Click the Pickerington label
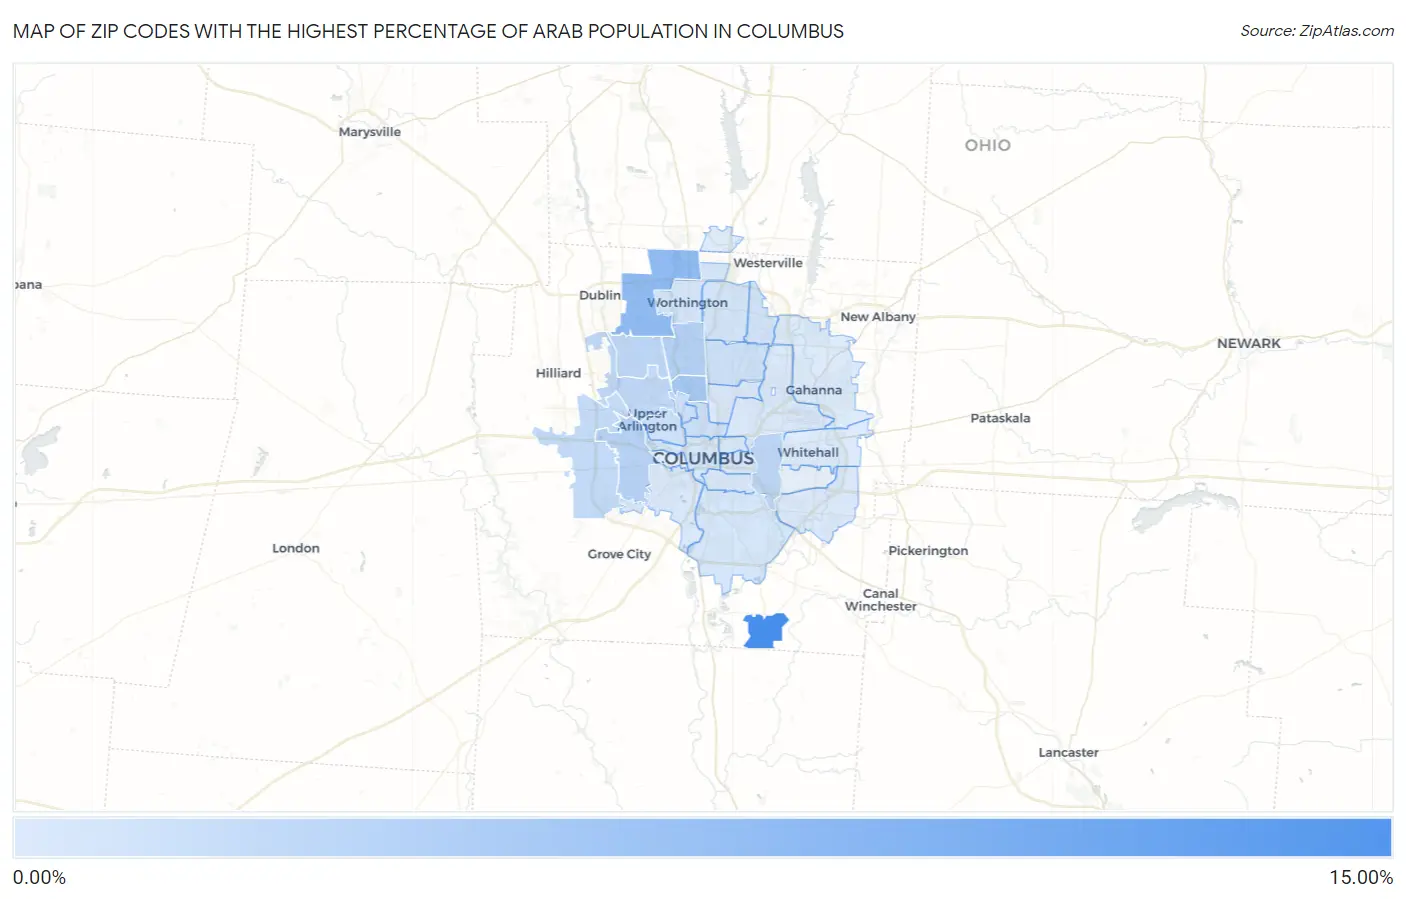This screenshot has width=1406, height=899. tap(928, 551)
